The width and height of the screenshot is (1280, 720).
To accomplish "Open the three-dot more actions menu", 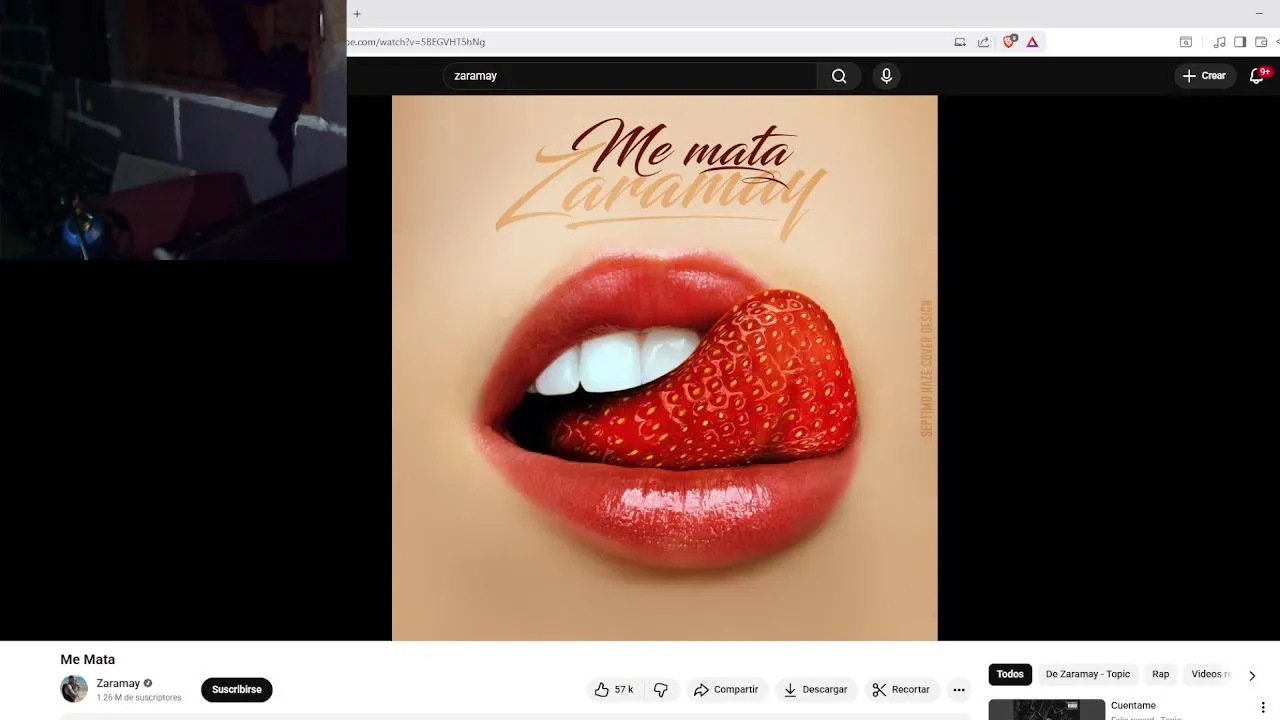I will coord(959,690).
